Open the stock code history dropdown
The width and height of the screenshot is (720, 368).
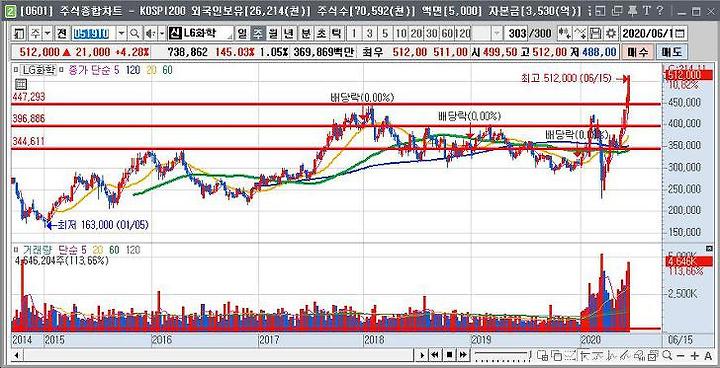121,34
